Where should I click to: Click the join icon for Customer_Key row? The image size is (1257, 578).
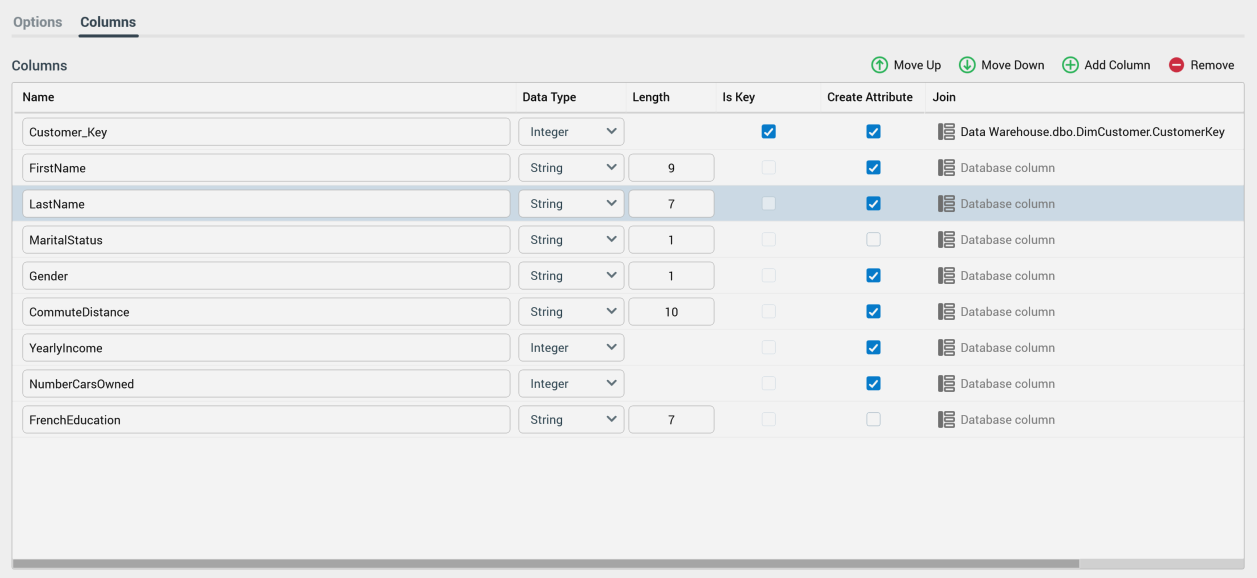click(x=946, y=132)
